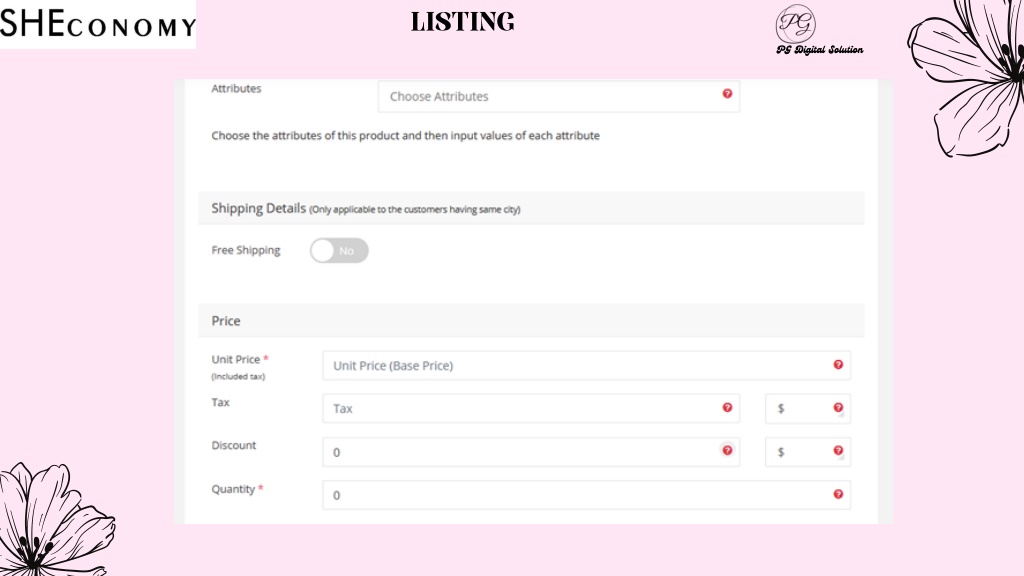The height and width of the screenshot is (576, 1024).
Task: Click the SHEconomy logo
Action: coord(98,24)
